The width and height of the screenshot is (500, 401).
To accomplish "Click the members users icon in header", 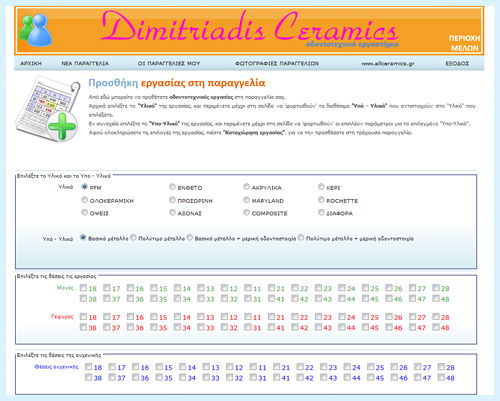I will 36,30.
